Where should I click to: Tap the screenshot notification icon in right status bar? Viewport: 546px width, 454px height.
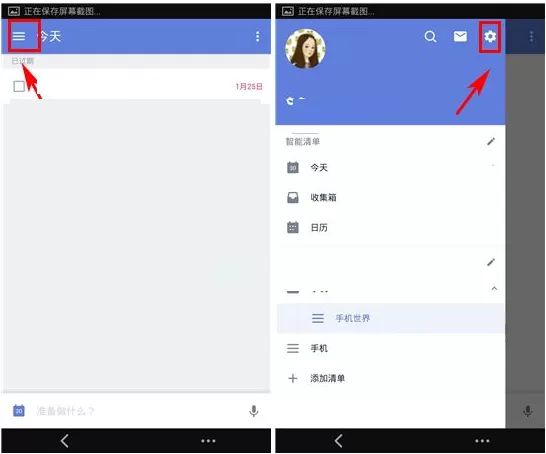[x=288, y=11]
